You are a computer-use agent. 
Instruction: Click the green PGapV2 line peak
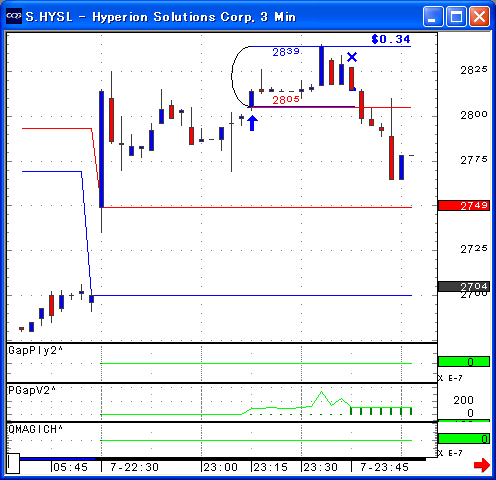[321, 392]
